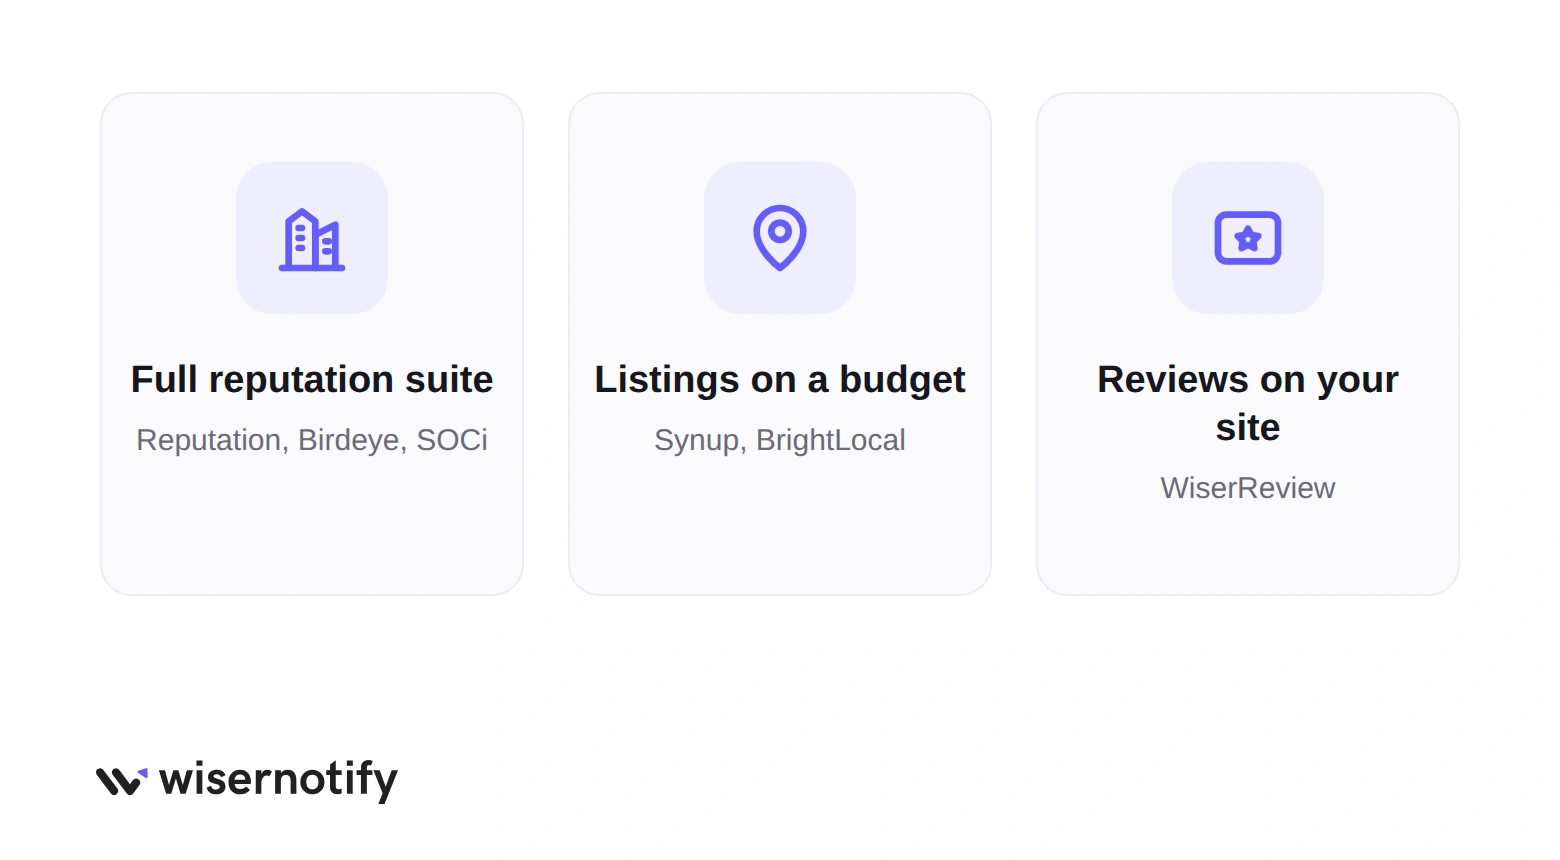
Task: Click the wisernotify logo mark
Action: 122,781
